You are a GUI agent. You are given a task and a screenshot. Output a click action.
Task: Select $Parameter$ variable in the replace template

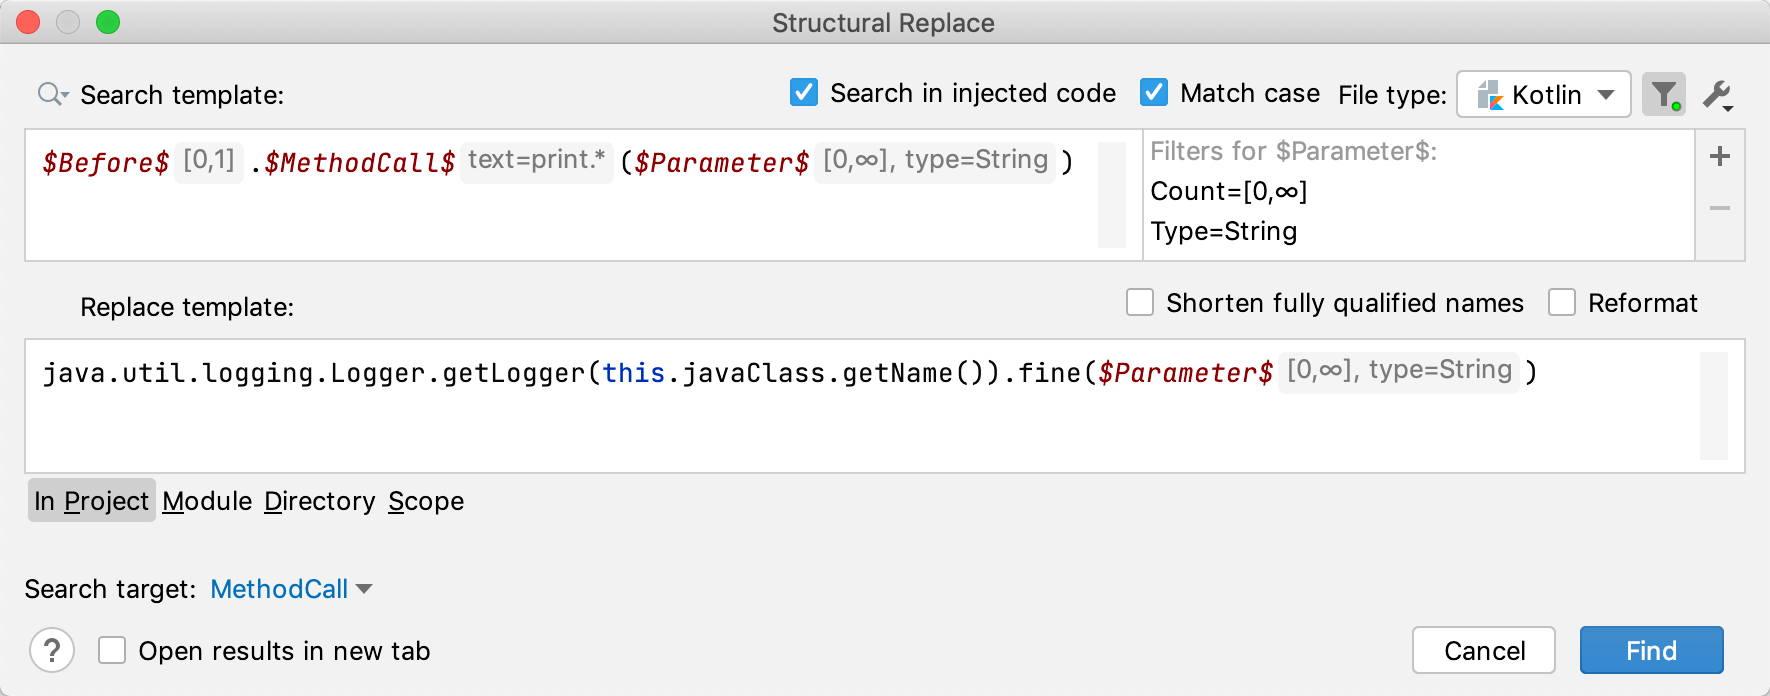(x=1186, y=372)
